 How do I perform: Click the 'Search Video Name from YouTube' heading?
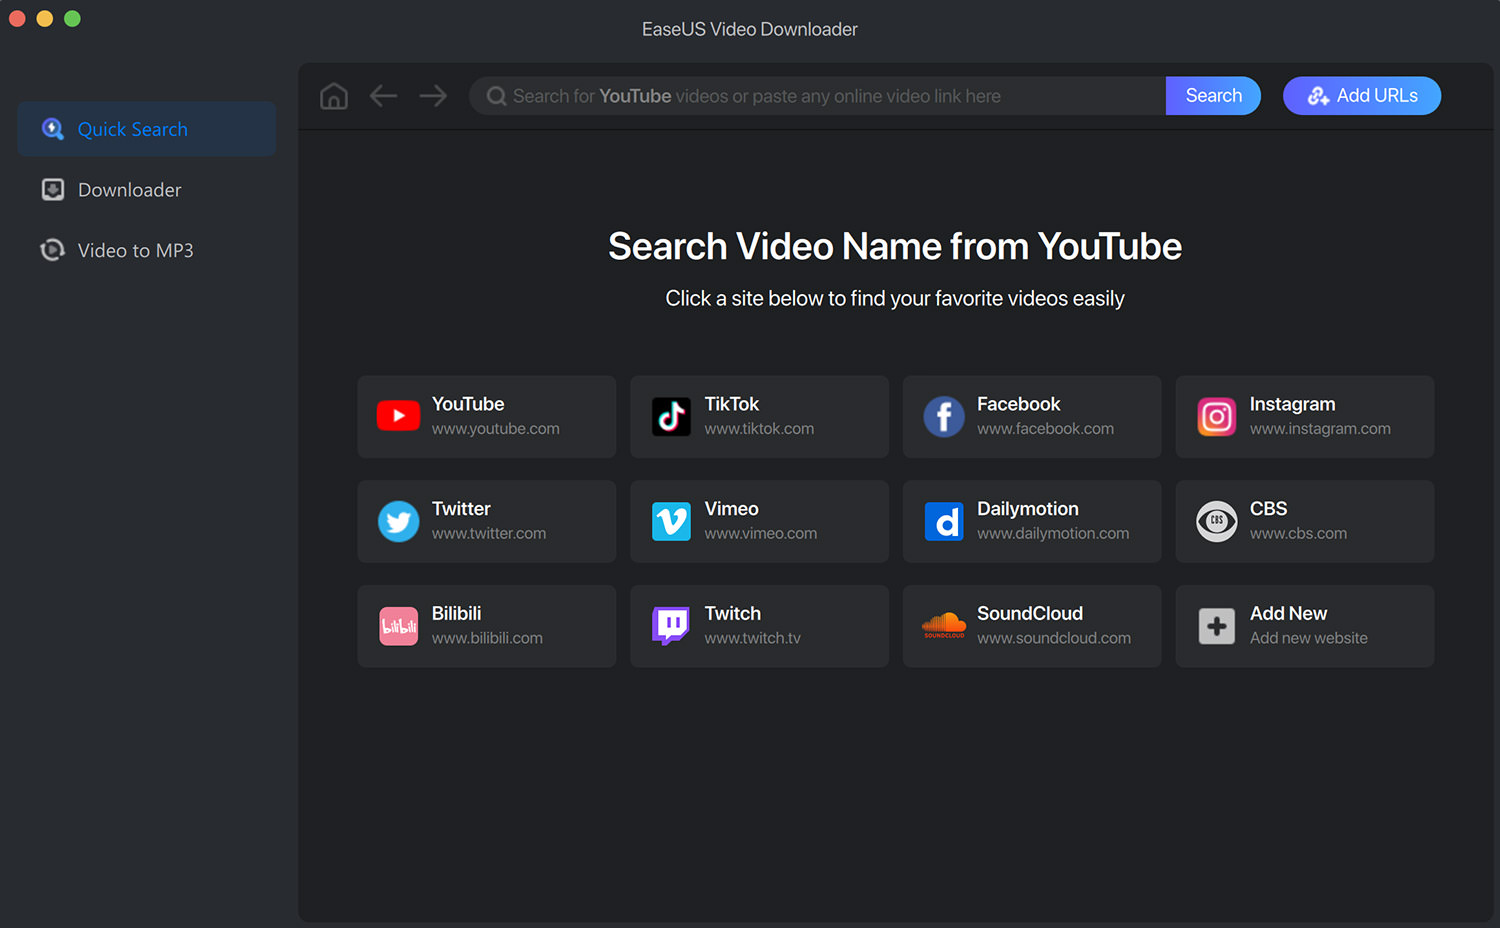click(895, 247)
